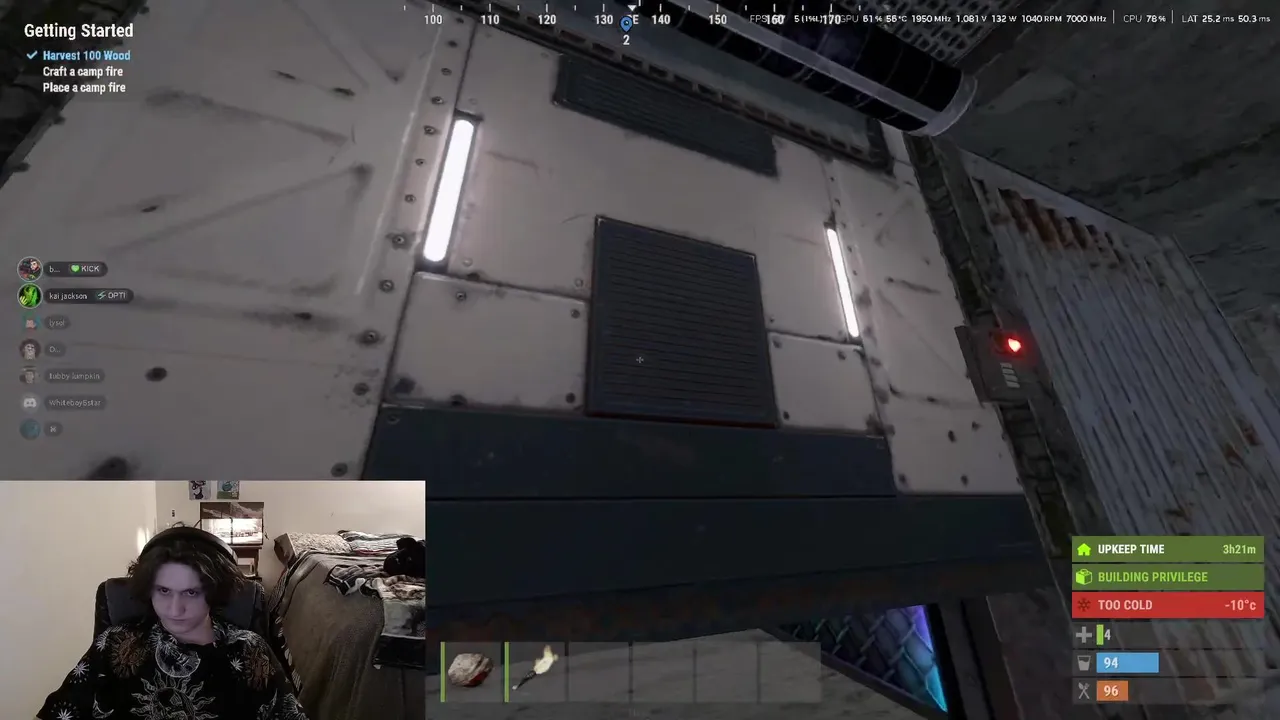Click compass heading 110
Screen dimensions: 1280x720
[x=490, y=20]
